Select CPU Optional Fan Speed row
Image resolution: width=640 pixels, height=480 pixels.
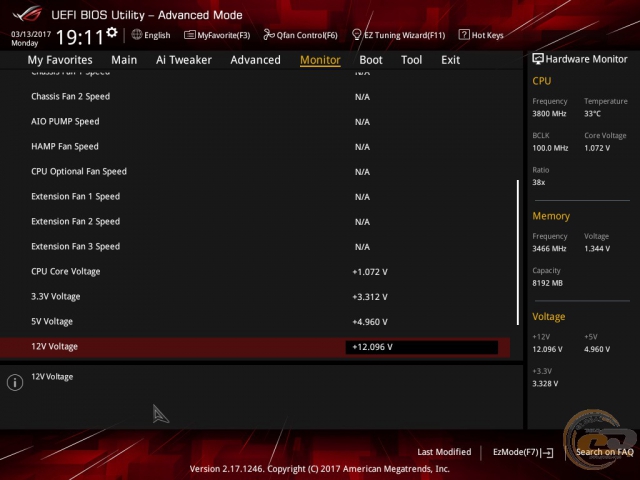pos(255,172)
